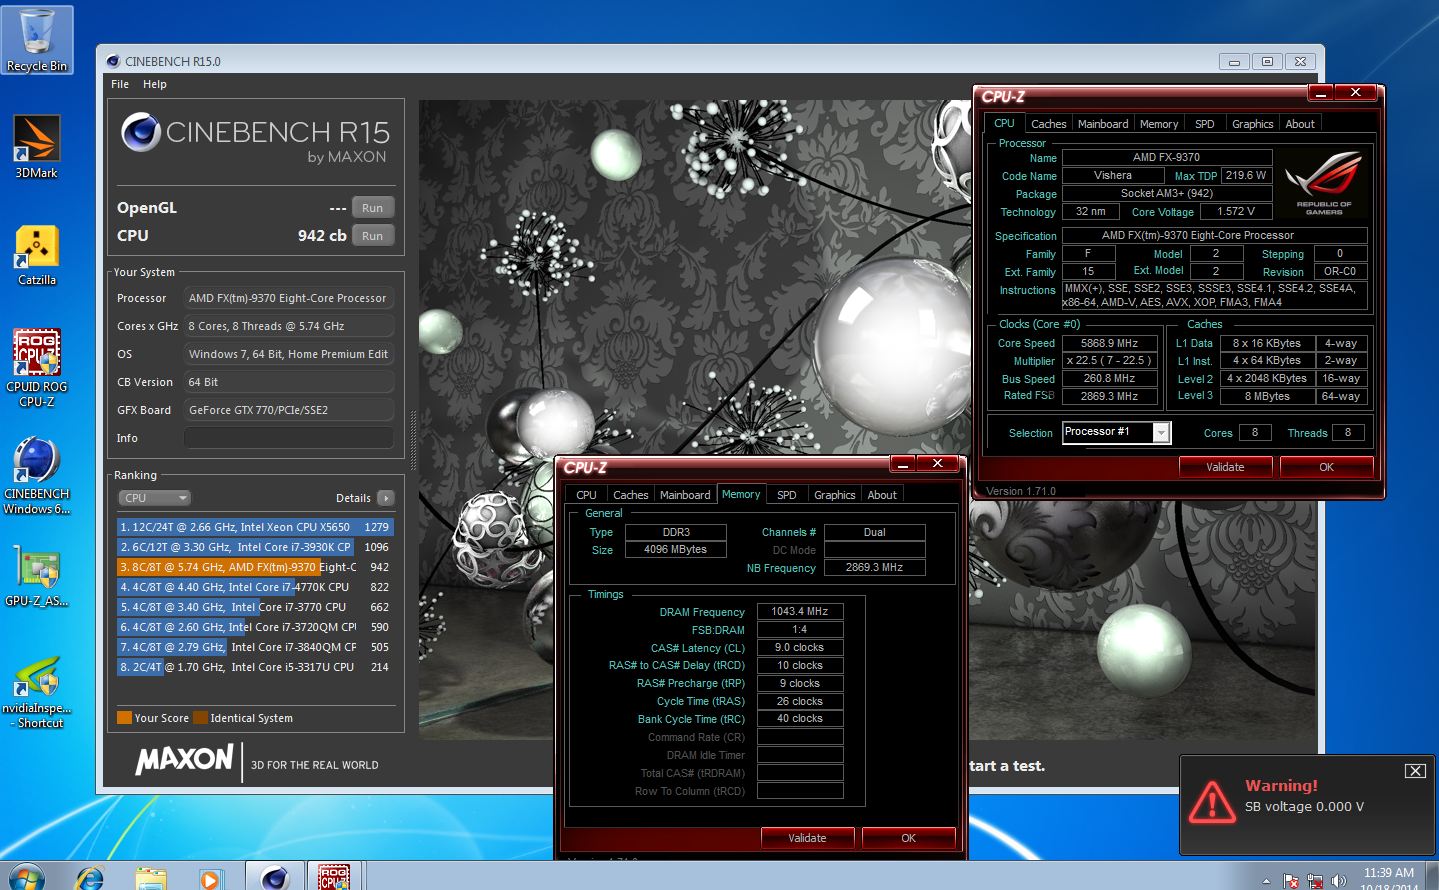The width and height of the screenshot is (1439, 890).
Task: Click OK in the top CPU-Z window
Action: (1326, 467)
